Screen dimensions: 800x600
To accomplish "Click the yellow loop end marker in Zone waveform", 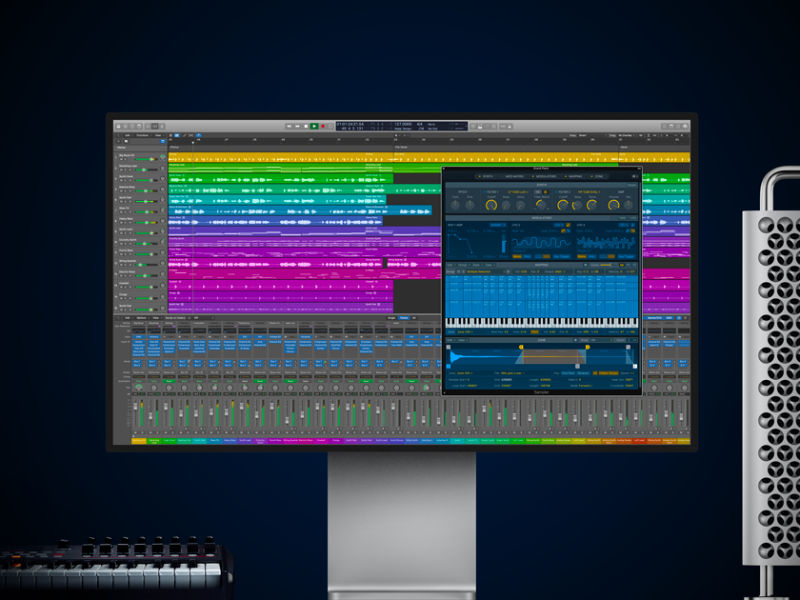I will click(x=588, y=347).
